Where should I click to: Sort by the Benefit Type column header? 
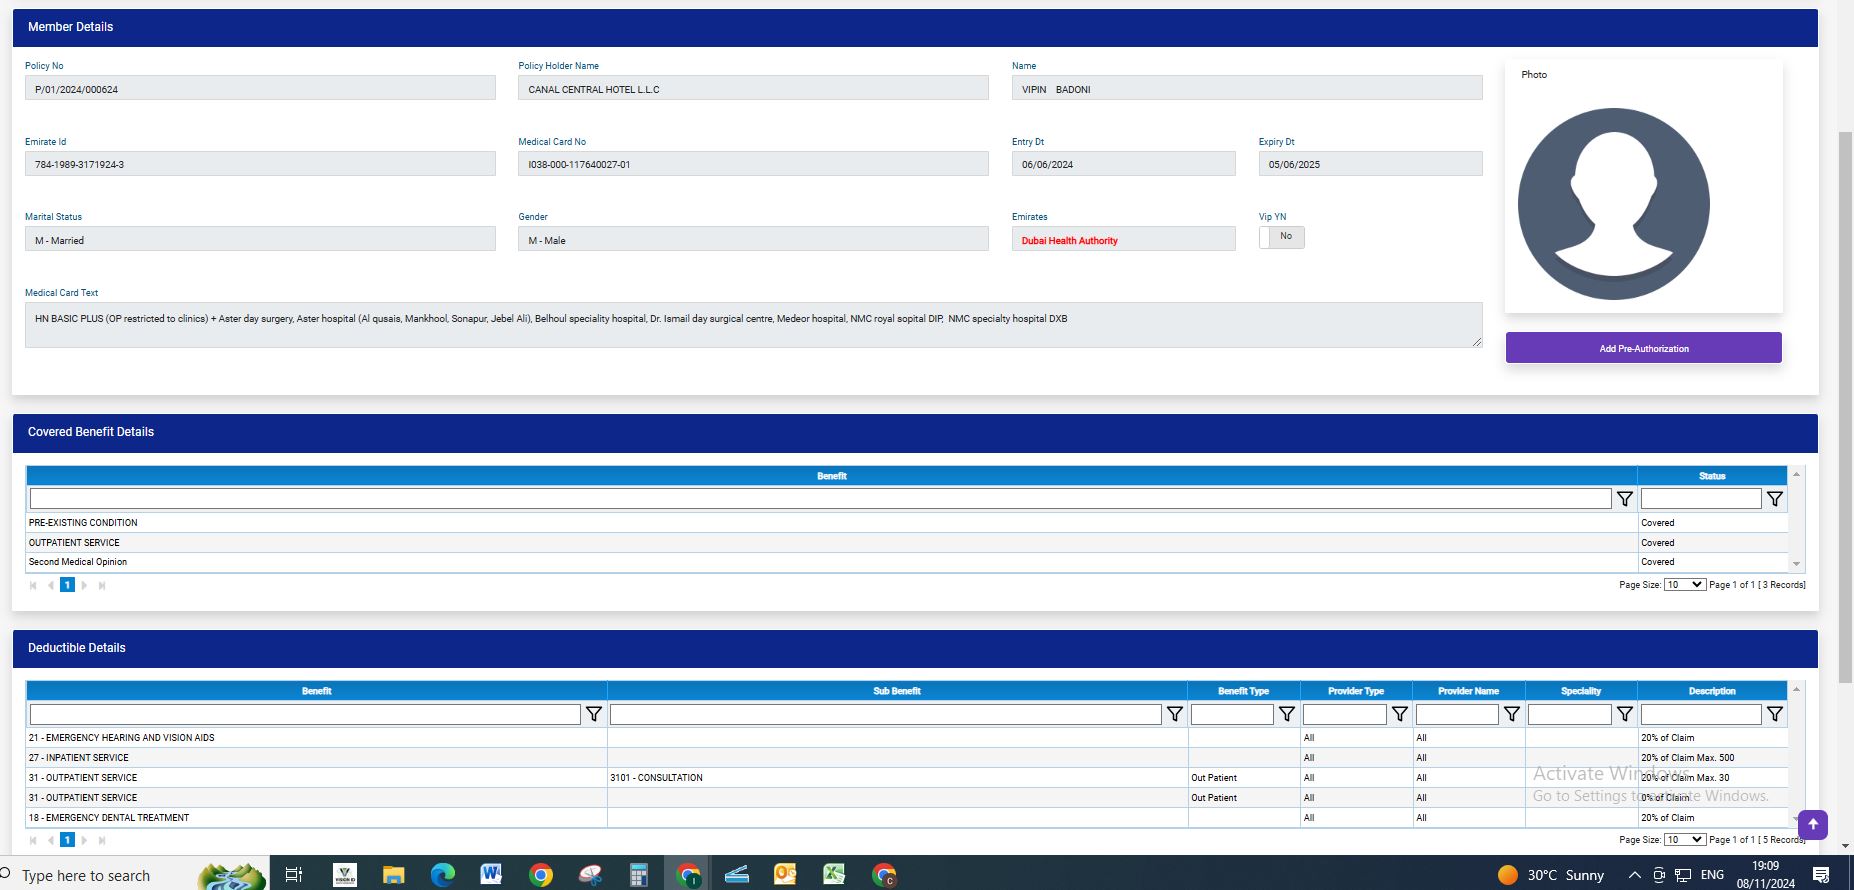click(1243, 691)
